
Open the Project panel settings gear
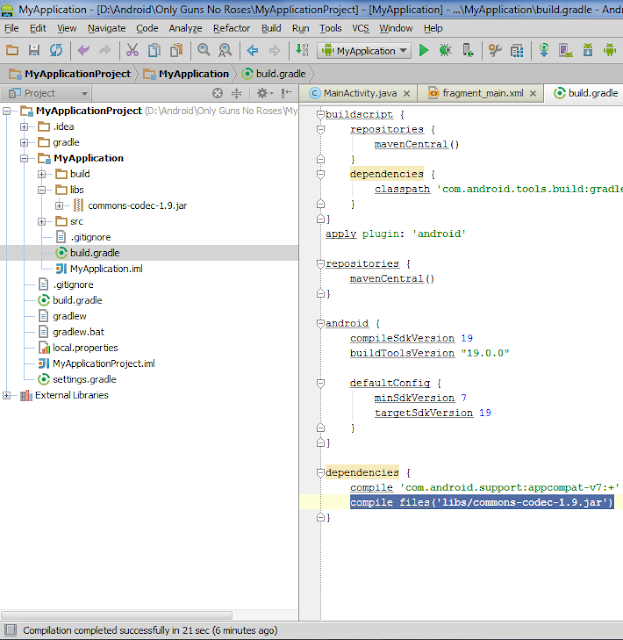(261, 93)
